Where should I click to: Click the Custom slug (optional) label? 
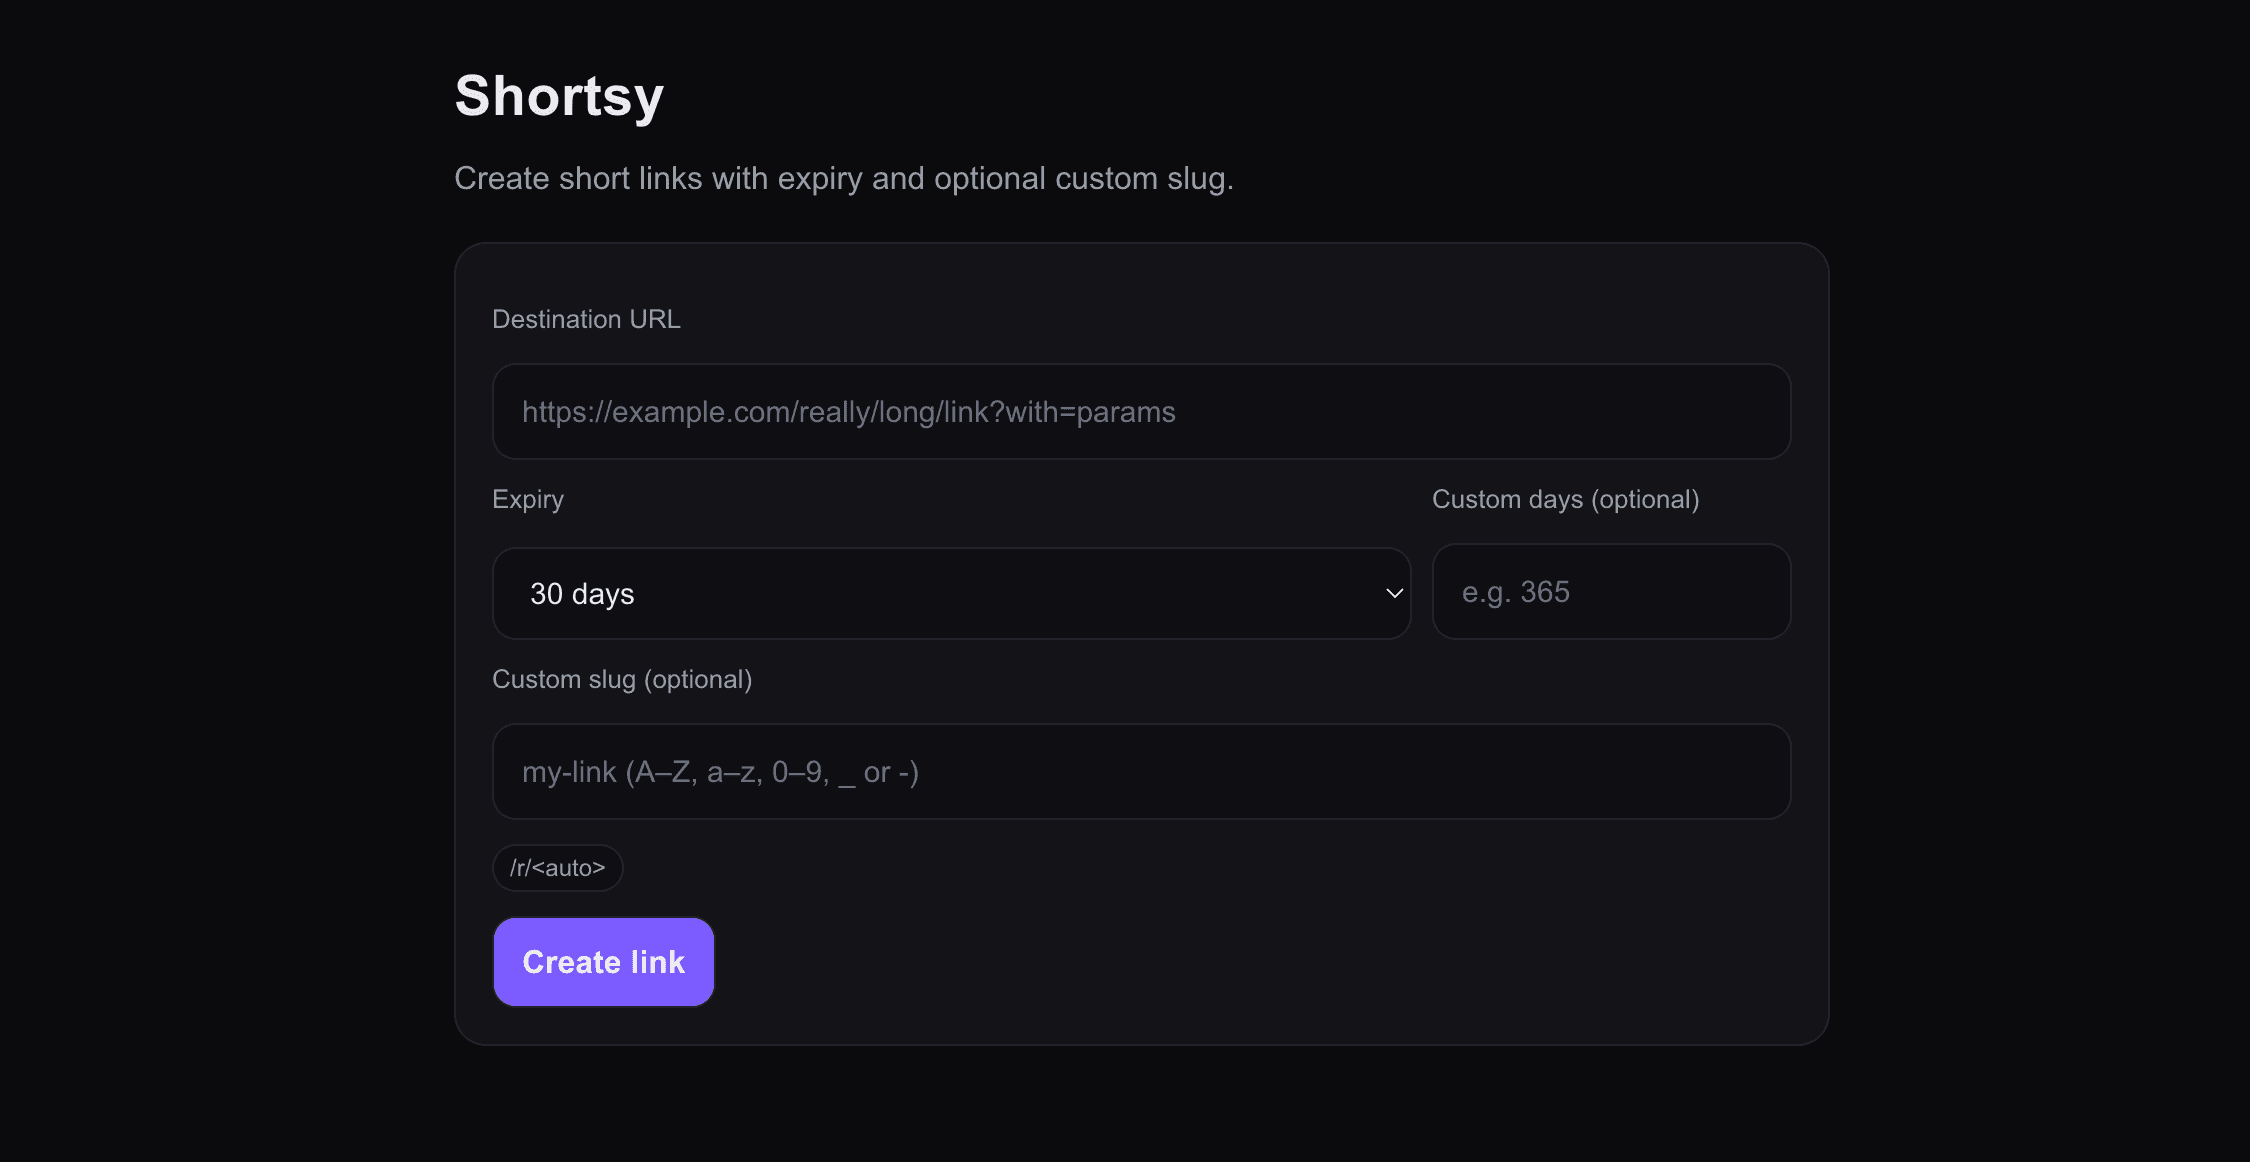622,679
